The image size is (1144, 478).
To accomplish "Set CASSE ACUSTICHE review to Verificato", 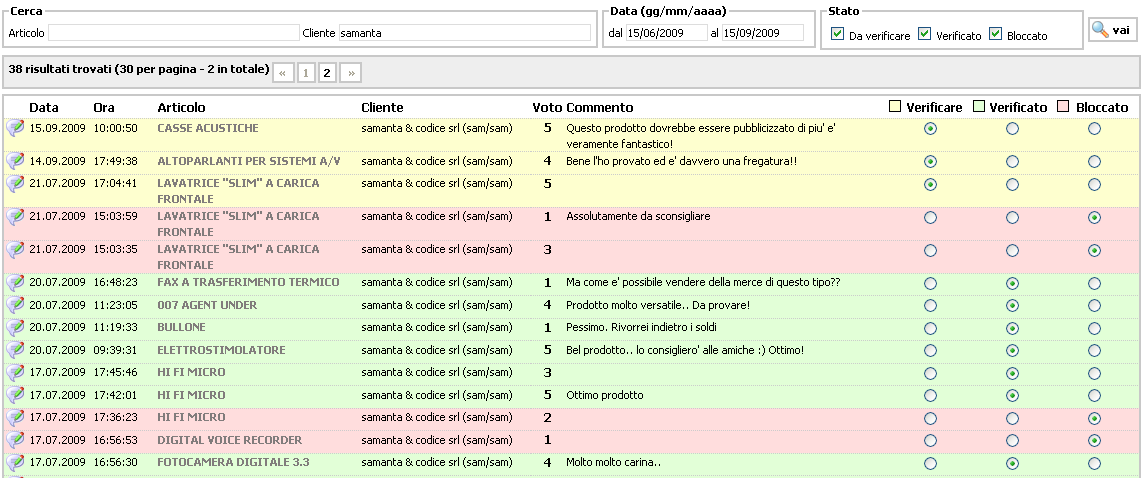I will coord(1012,128).
